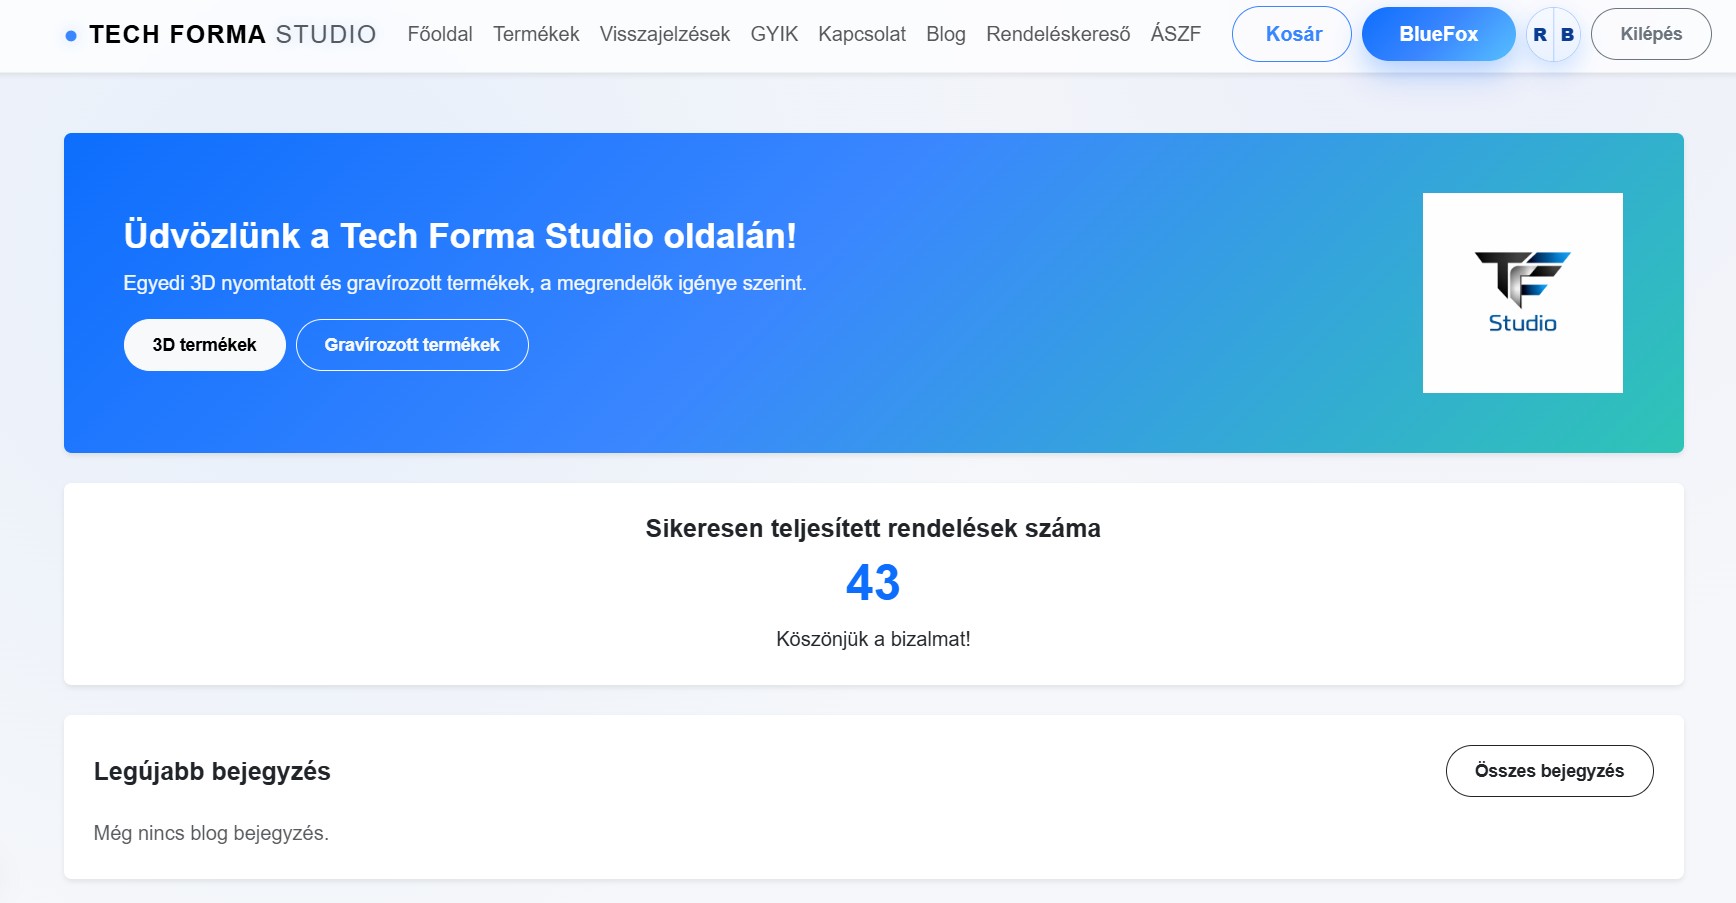This screenshot has width=1736, height=903.
Task: Click the Köszönjük a bizalmat text
Action: 873,639
